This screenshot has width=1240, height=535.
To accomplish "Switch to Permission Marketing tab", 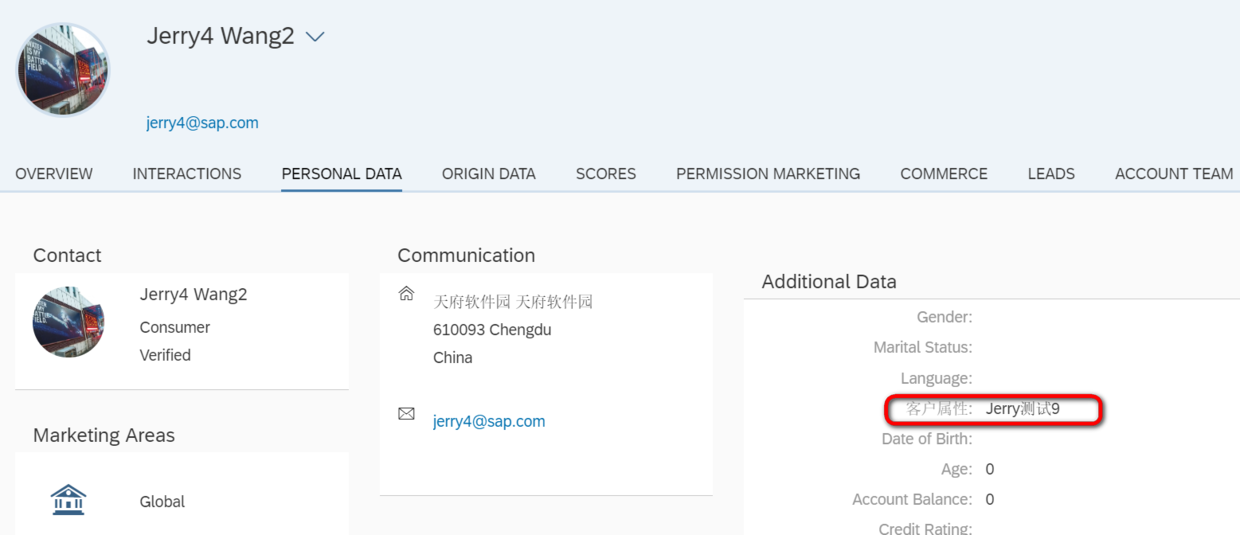I will pyautogui.click(x=768, y=174).
